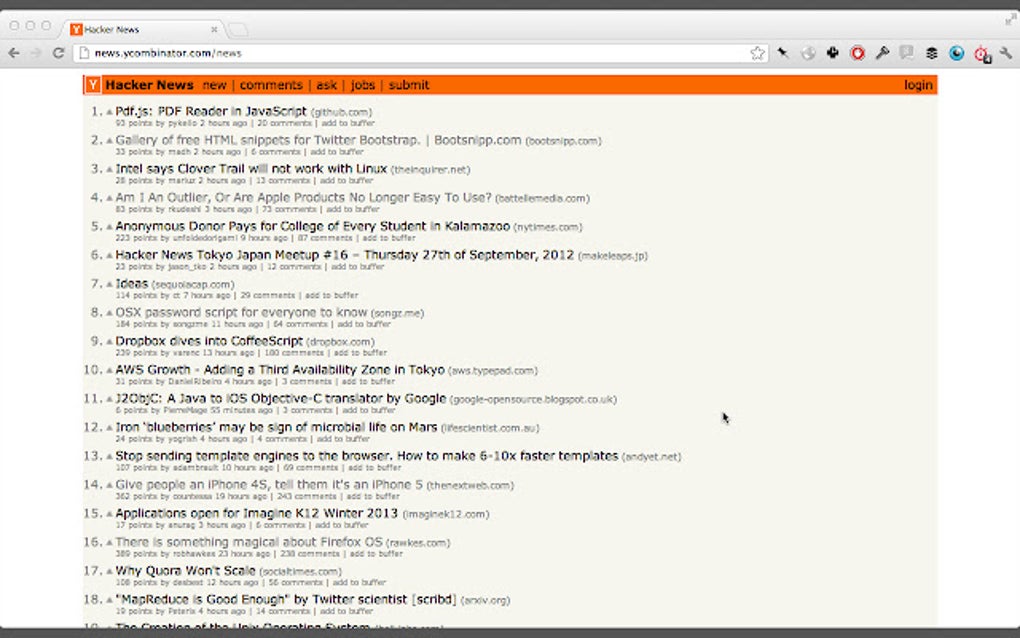This screenshot has height=638, width=1020.
Task: Click the back navigation arrow
Action: 13,52
